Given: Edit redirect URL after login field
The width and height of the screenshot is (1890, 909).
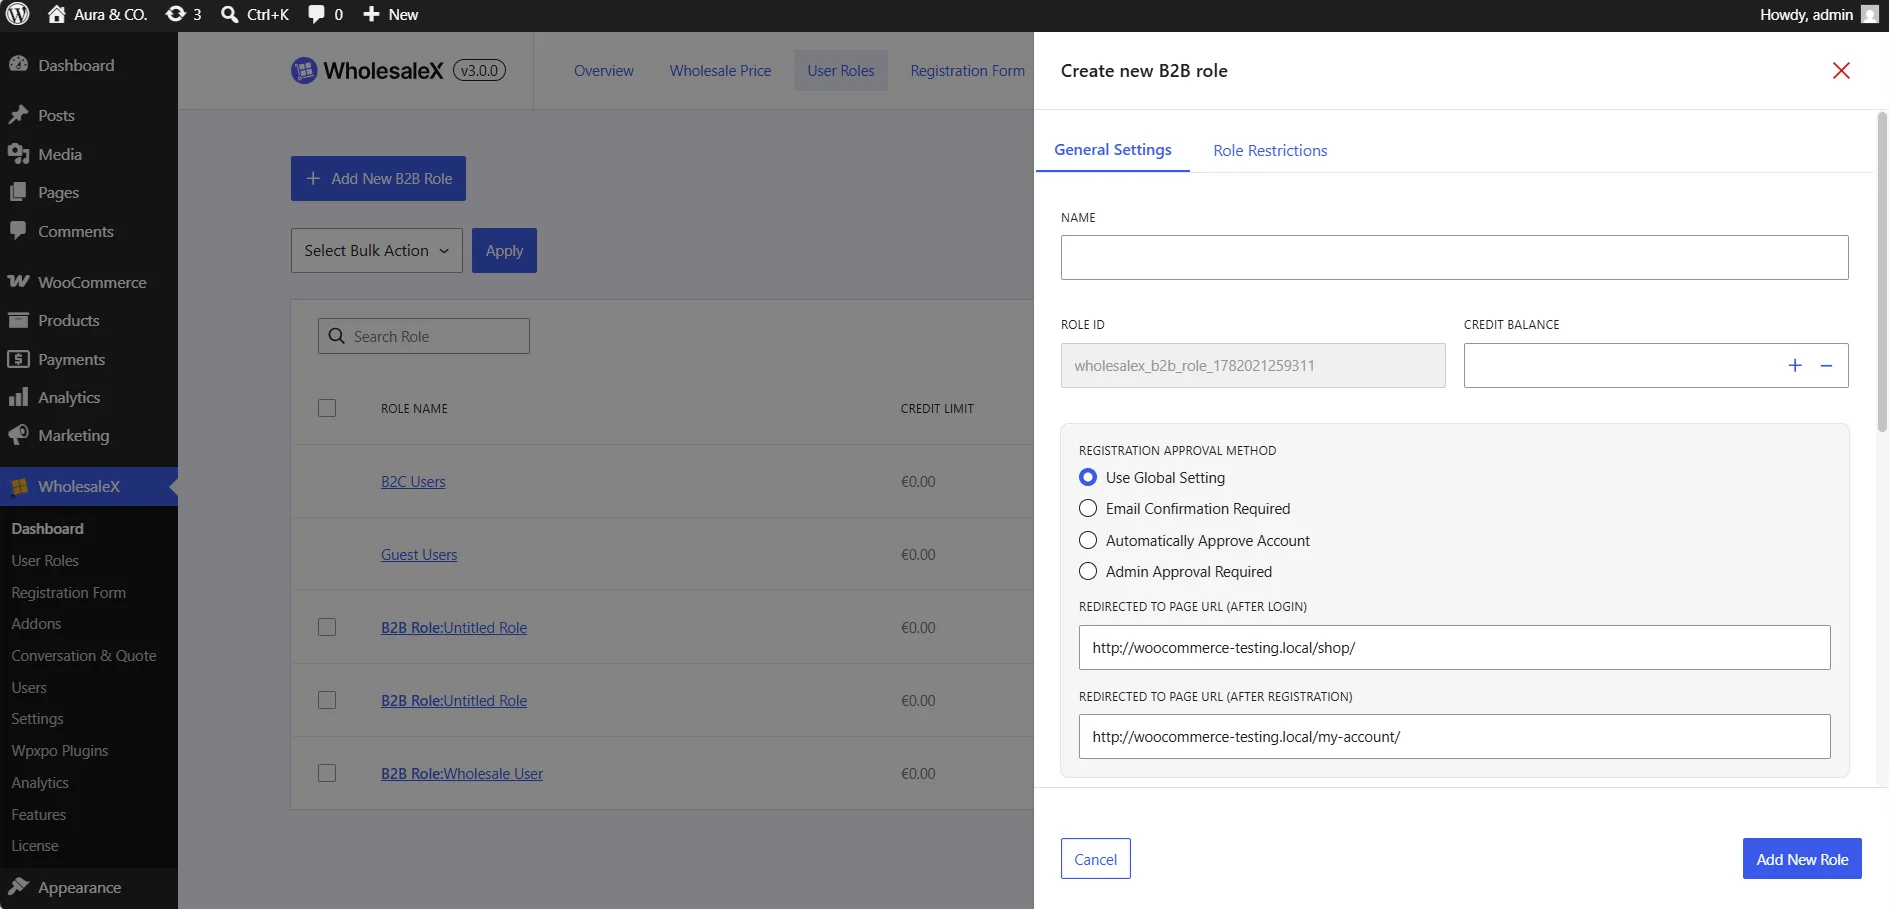Looking at the screenshot, I should 1454,647.
